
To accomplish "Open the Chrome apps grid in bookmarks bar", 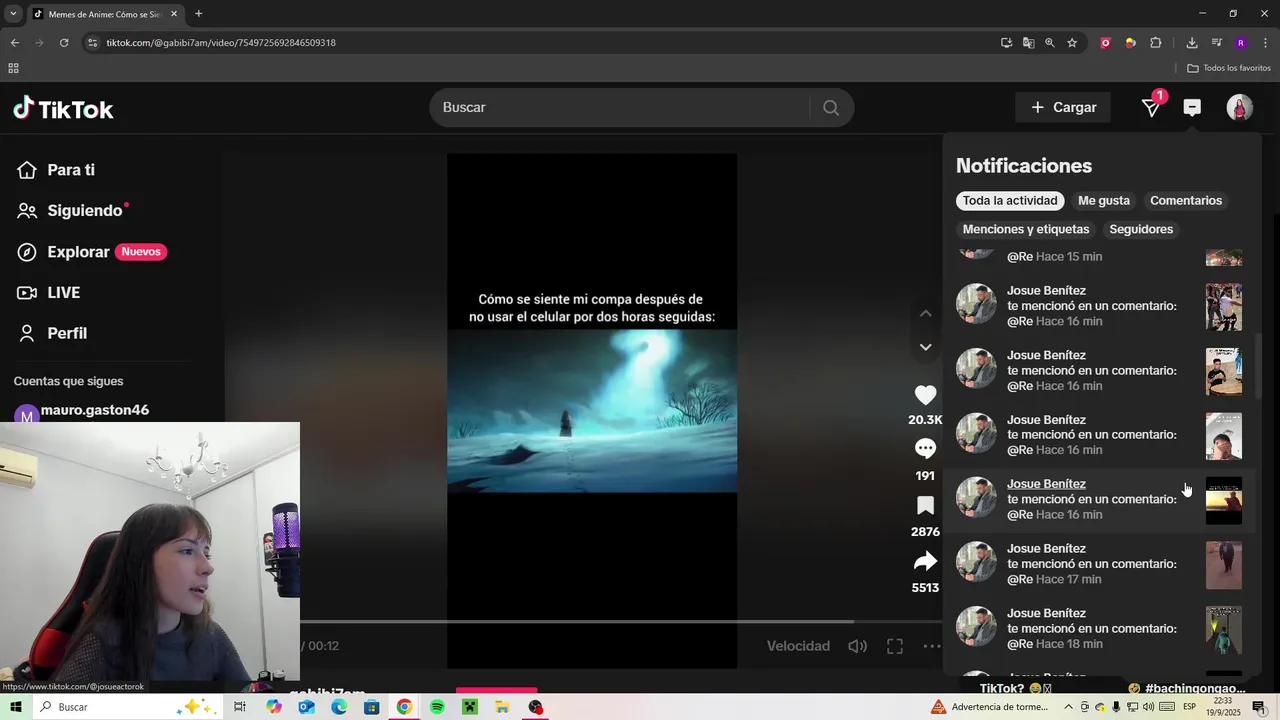I will pos(13,68).
